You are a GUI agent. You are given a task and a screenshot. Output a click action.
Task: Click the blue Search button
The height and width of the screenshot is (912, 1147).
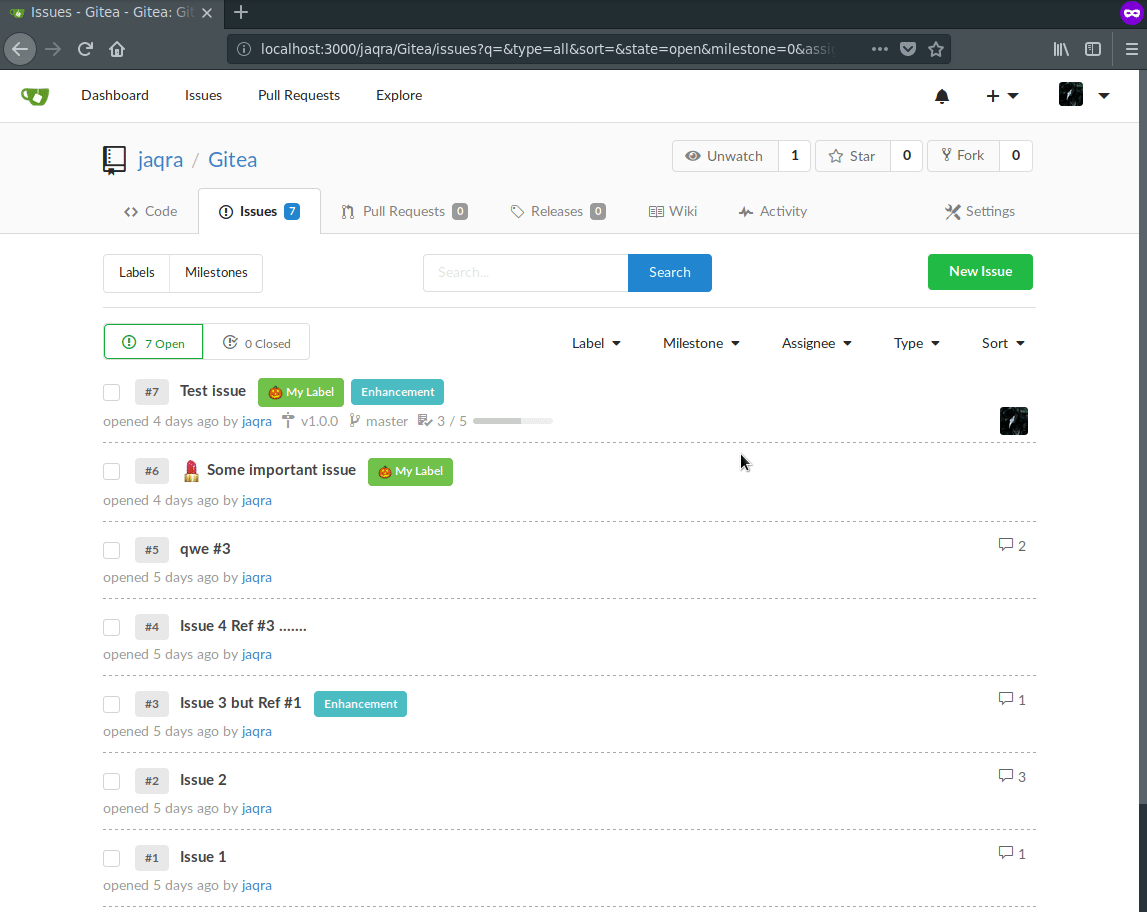[x=669, y=273]
